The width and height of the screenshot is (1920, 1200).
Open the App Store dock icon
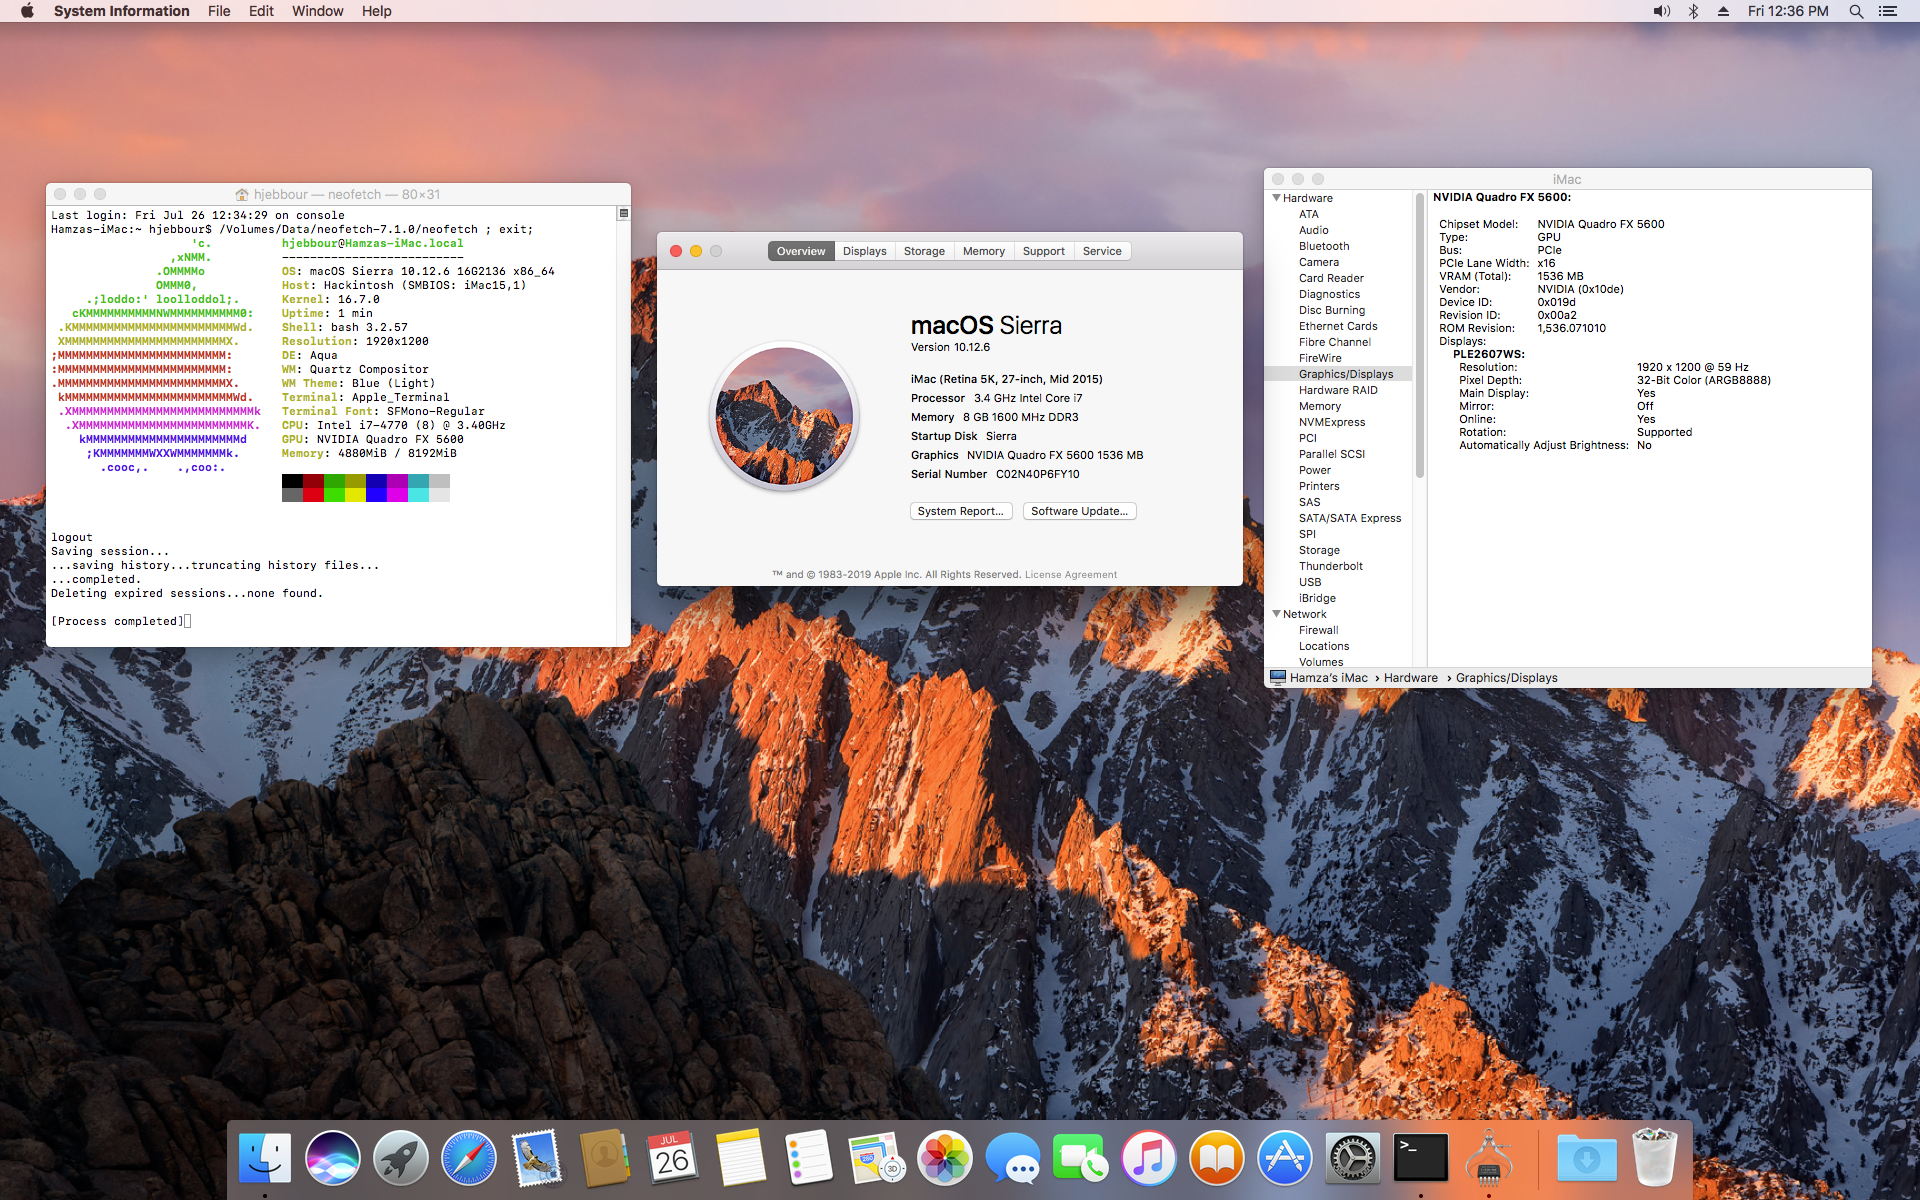(x=1284, y=1158)
